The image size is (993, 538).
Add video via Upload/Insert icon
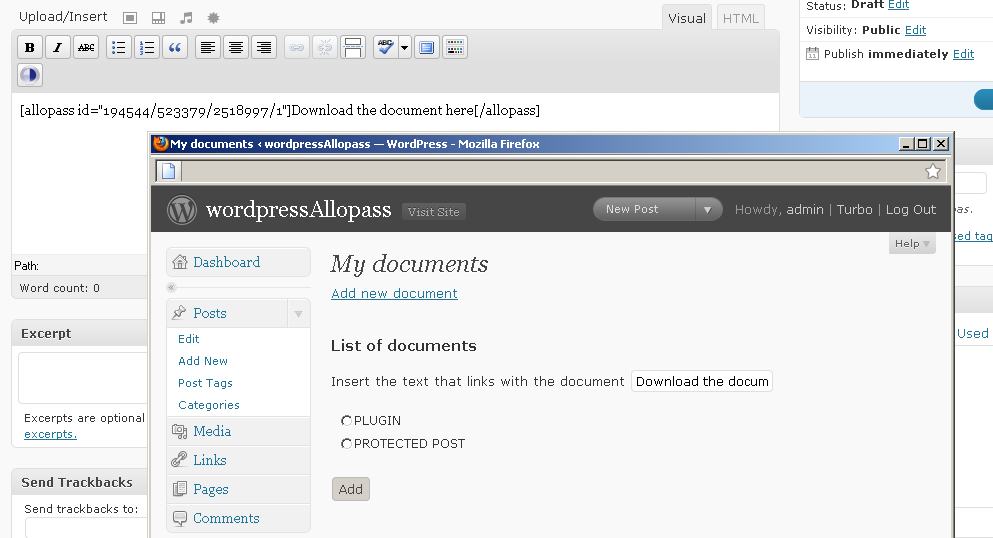coord(158,18)
